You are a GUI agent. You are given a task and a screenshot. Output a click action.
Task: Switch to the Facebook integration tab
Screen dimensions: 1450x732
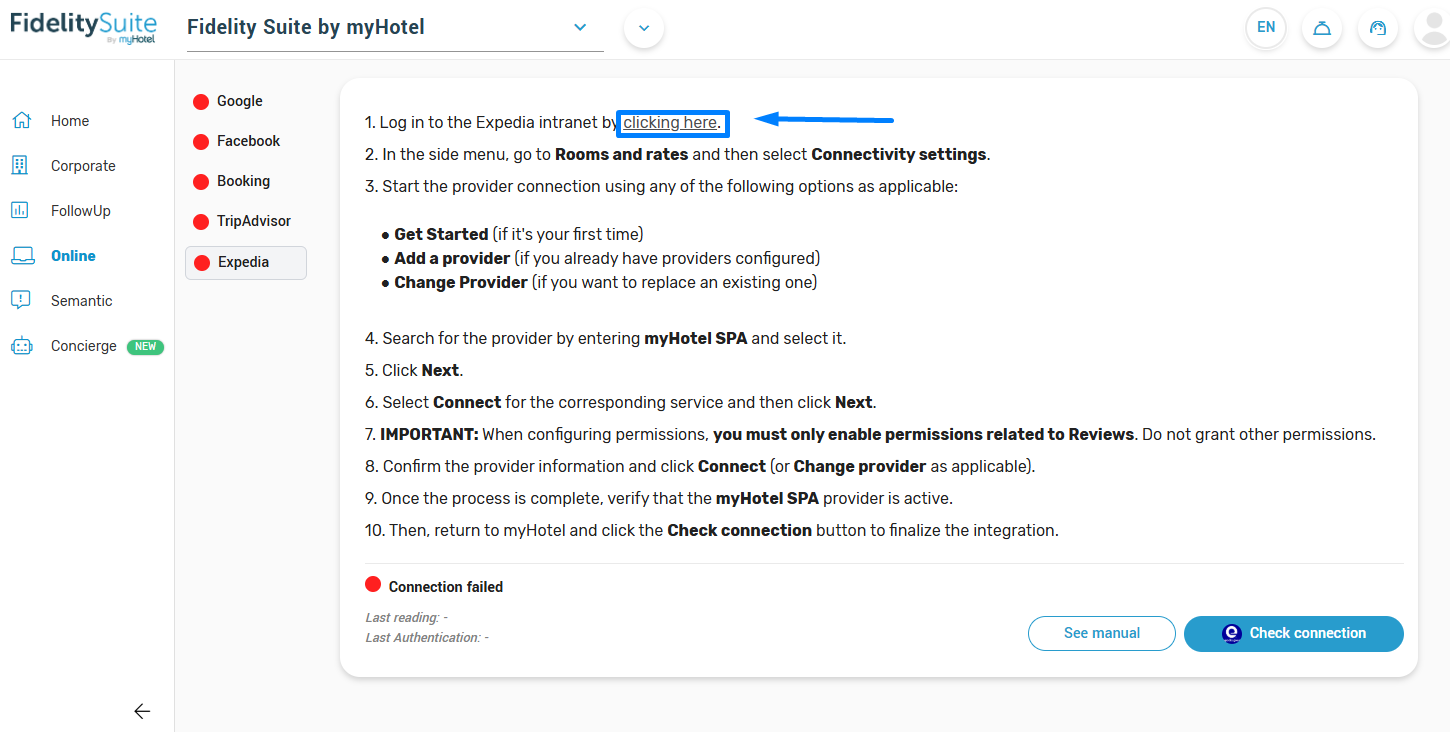[x=248, y=141]
